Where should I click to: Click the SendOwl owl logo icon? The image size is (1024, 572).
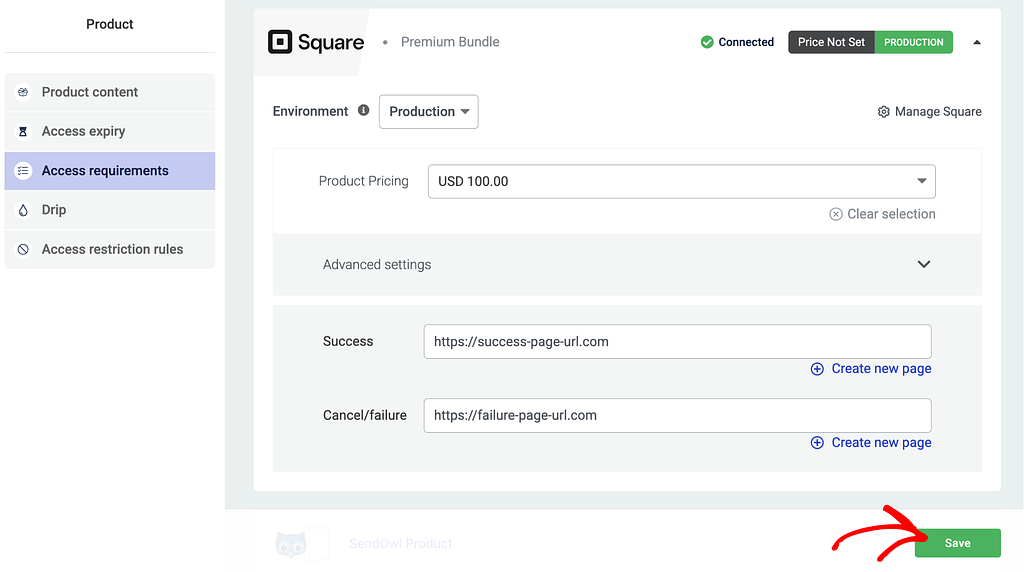coord(291,544)
